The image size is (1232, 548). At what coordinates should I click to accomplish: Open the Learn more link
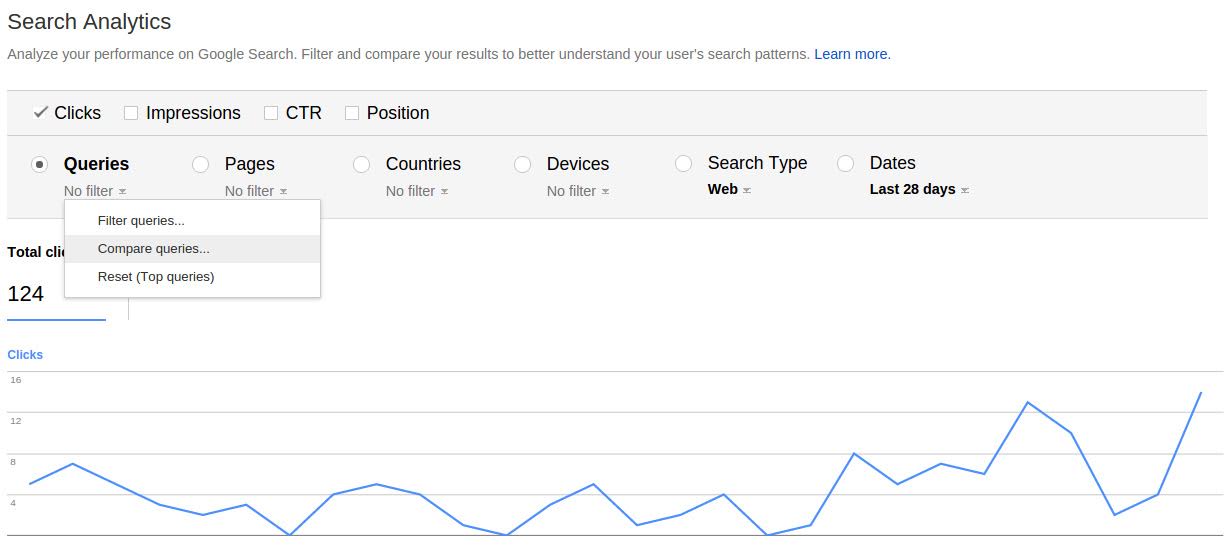852,54
